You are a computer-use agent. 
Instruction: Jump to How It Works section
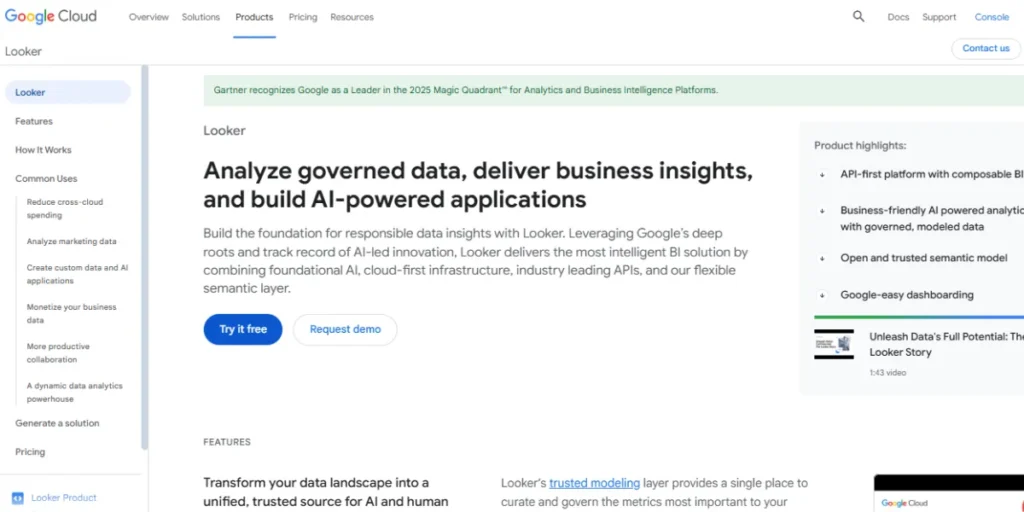[43, 150]
